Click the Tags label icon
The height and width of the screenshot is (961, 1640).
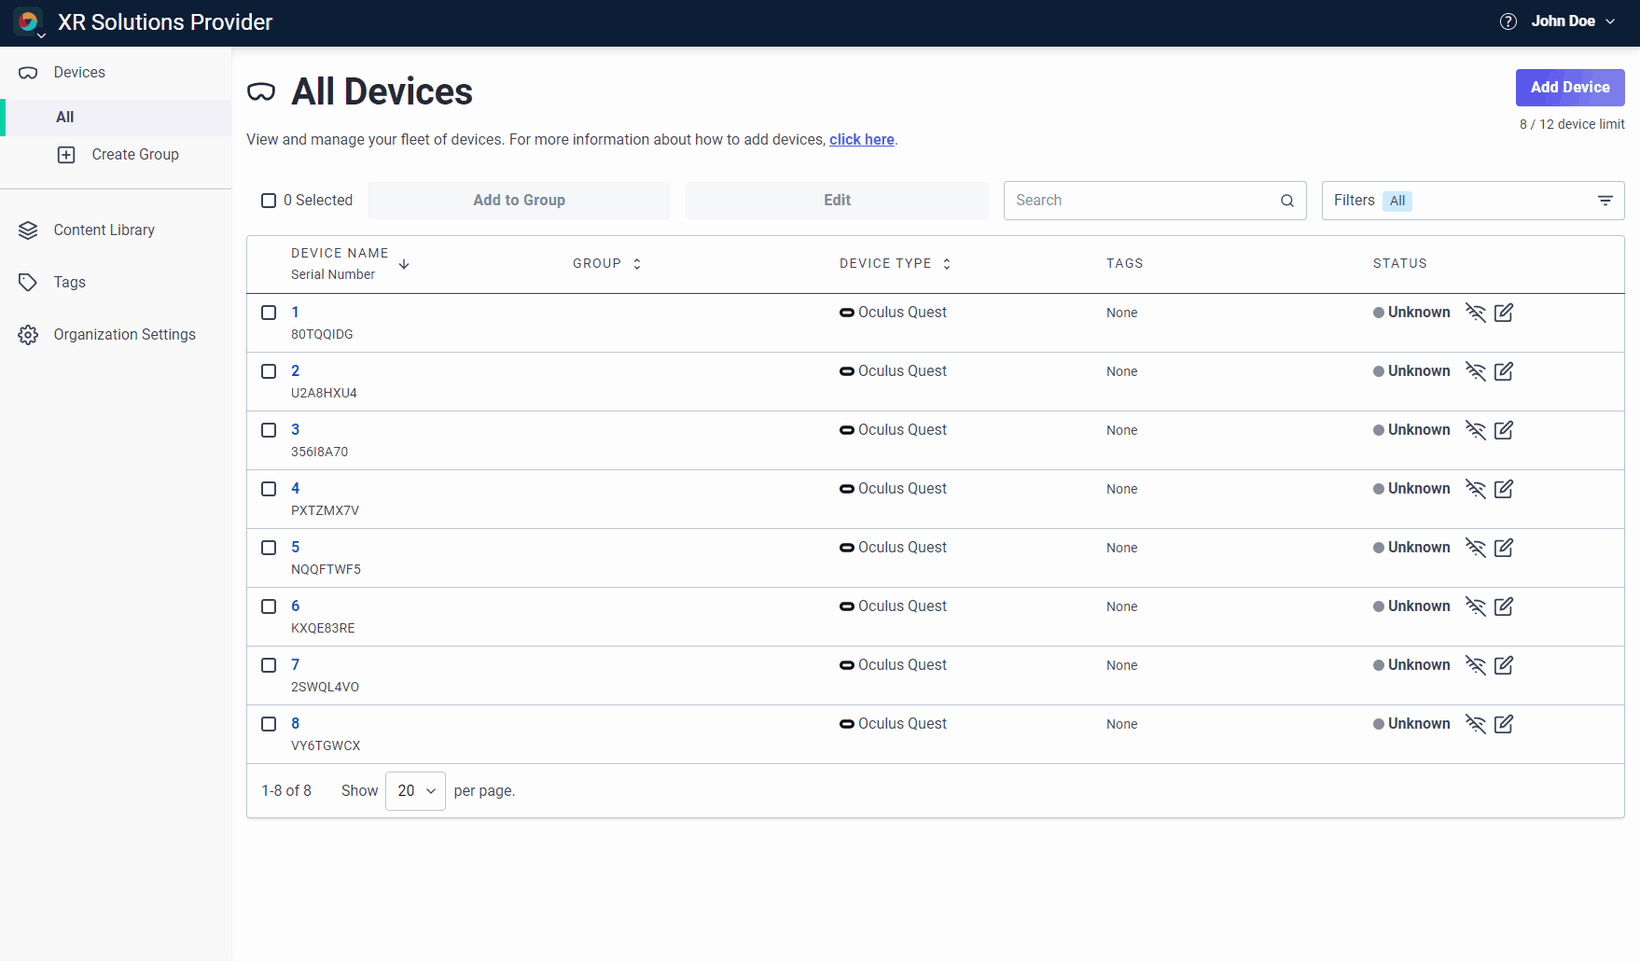pyautogui.click(x=28, y=283)
